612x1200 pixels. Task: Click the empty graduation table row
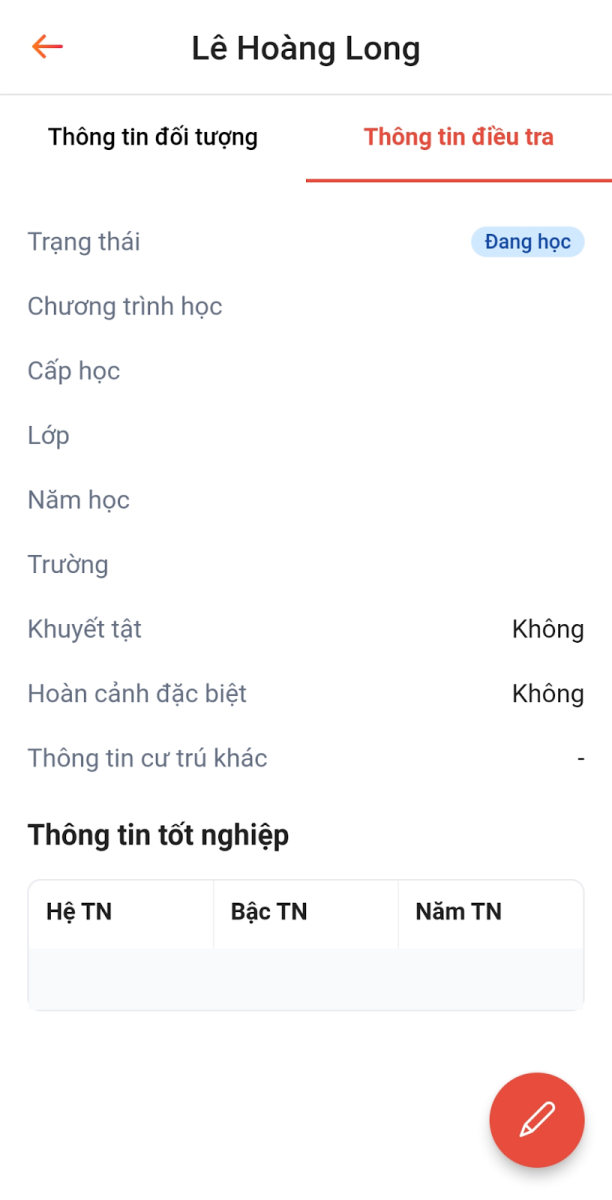pyautogui.click(x=306, y=979)
